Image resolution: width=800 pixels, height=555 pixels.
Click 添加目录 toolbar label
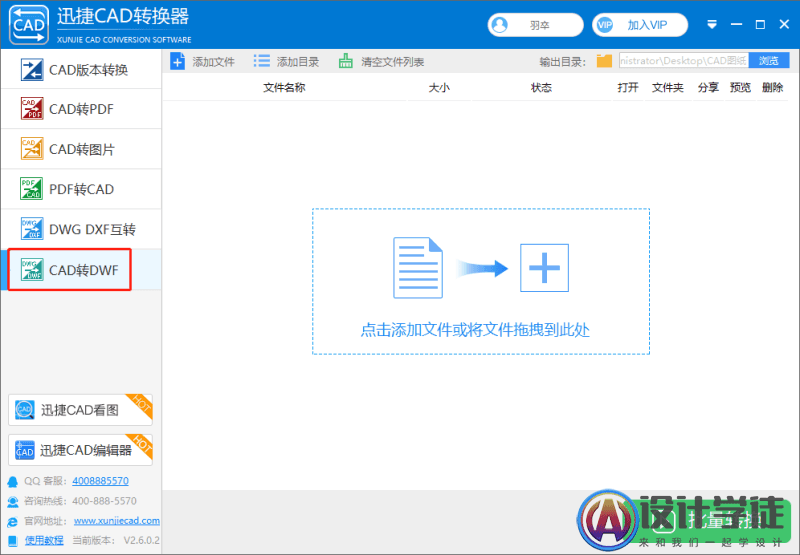tap(298, 62)
